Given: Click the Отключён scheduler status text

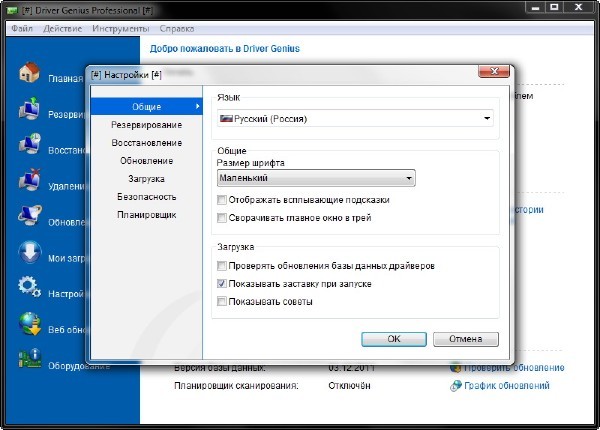Looking at the screenshot, I should [349, 386].
